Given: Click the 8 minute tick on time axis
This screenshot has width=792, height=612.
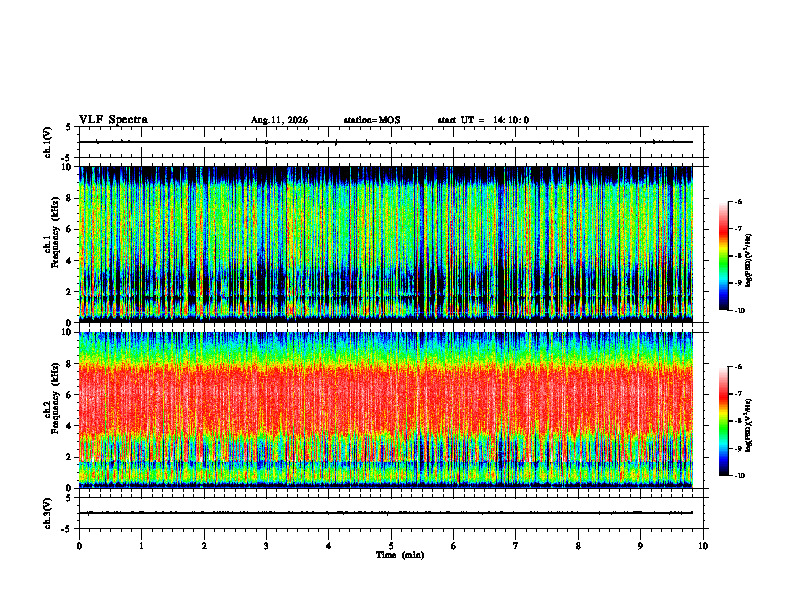Looking at the screenshot, I should coord(578,546).
